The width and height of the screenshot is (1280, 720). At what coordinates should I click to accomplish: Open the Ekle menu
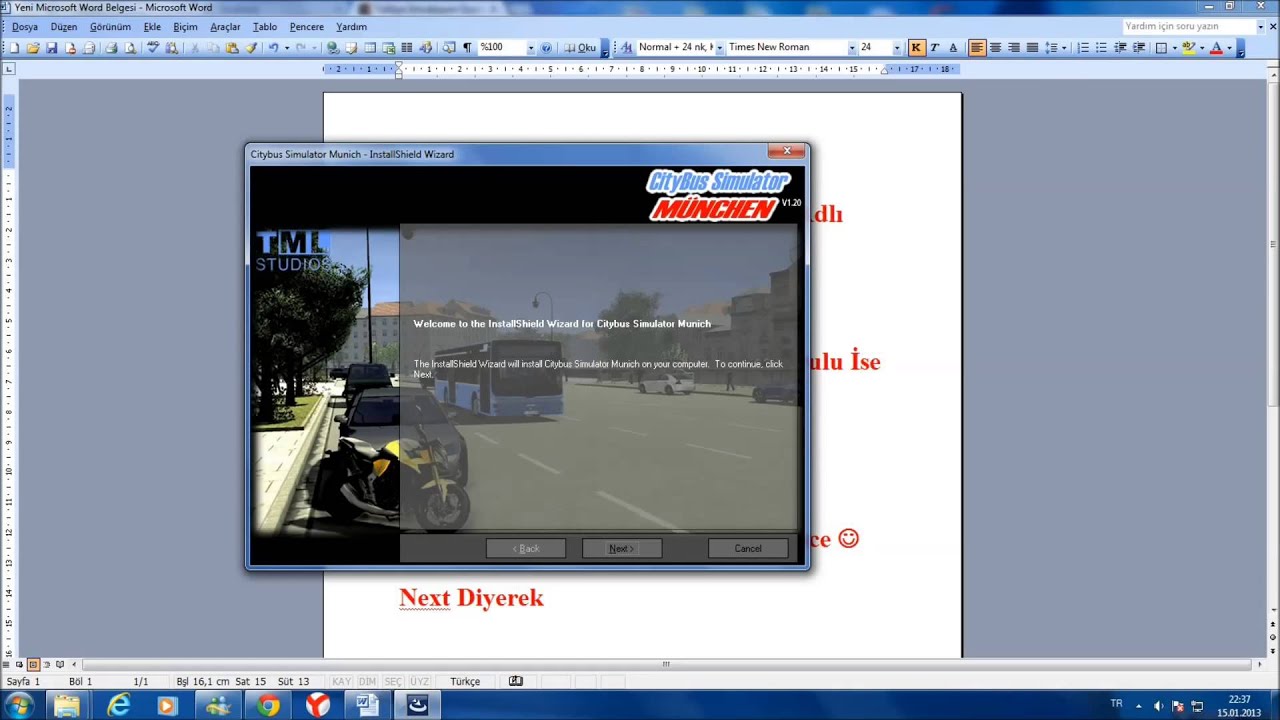[152, 27]
